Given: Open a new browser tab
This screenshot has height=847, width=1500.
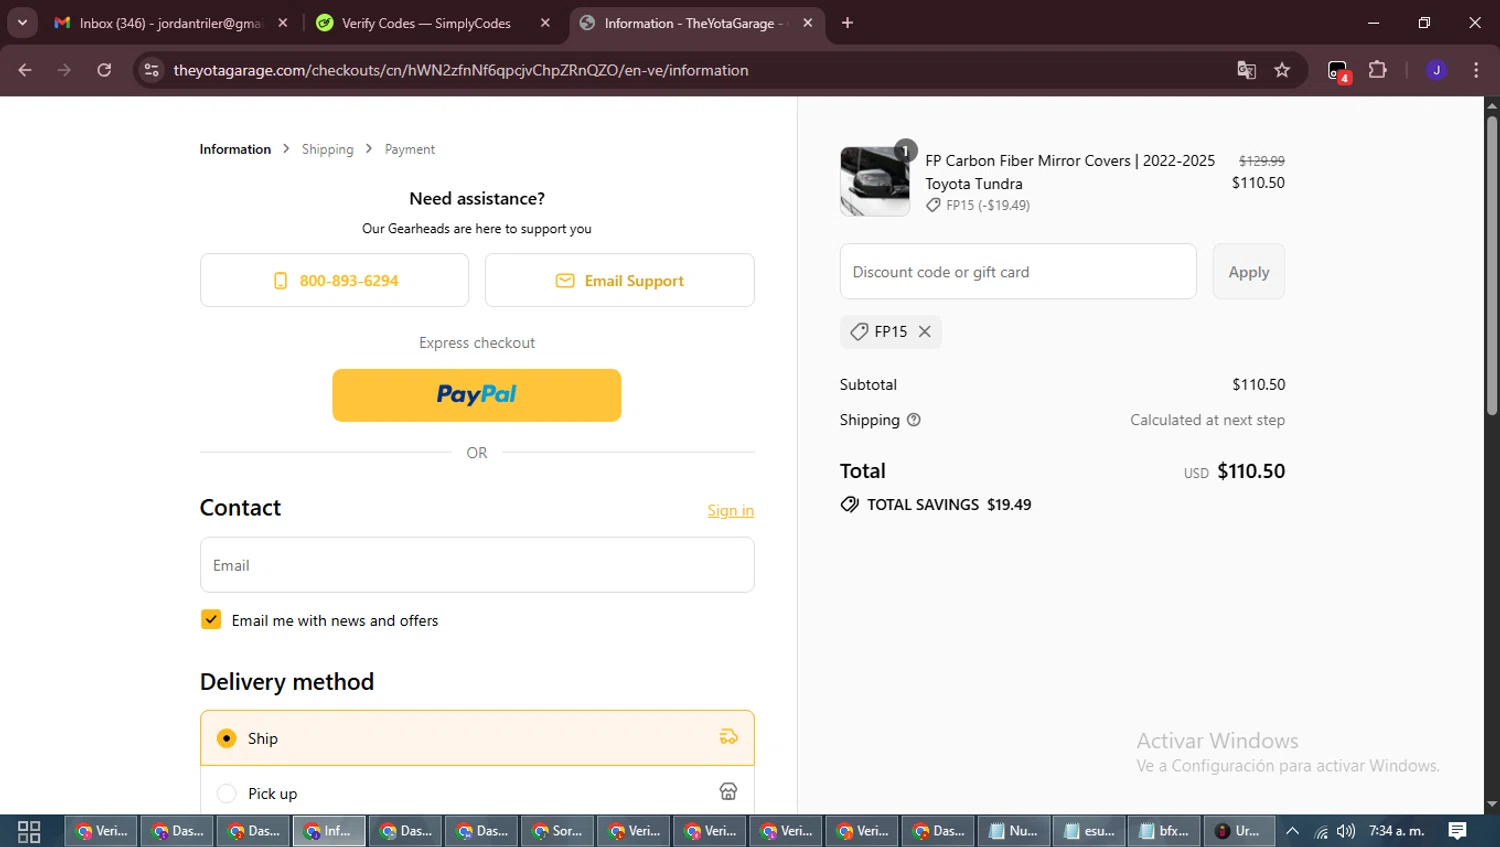Looking at the screenshot, I should 847,22.
